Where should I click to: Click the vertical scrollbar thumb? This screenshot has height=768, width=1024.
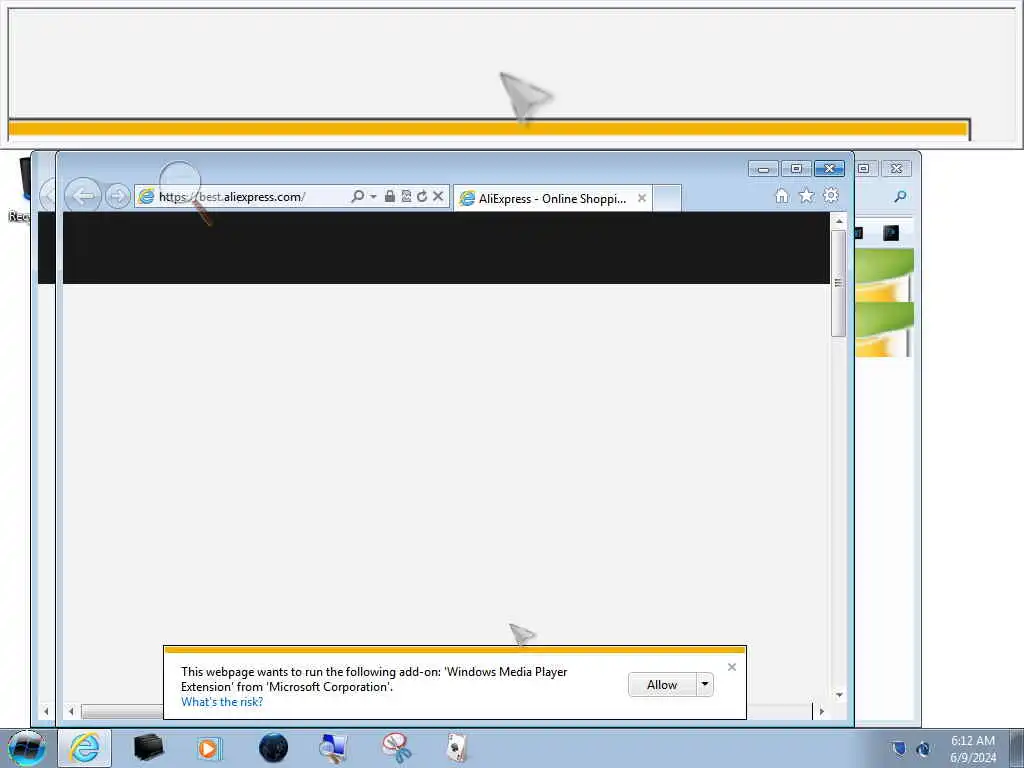(839, 283)
